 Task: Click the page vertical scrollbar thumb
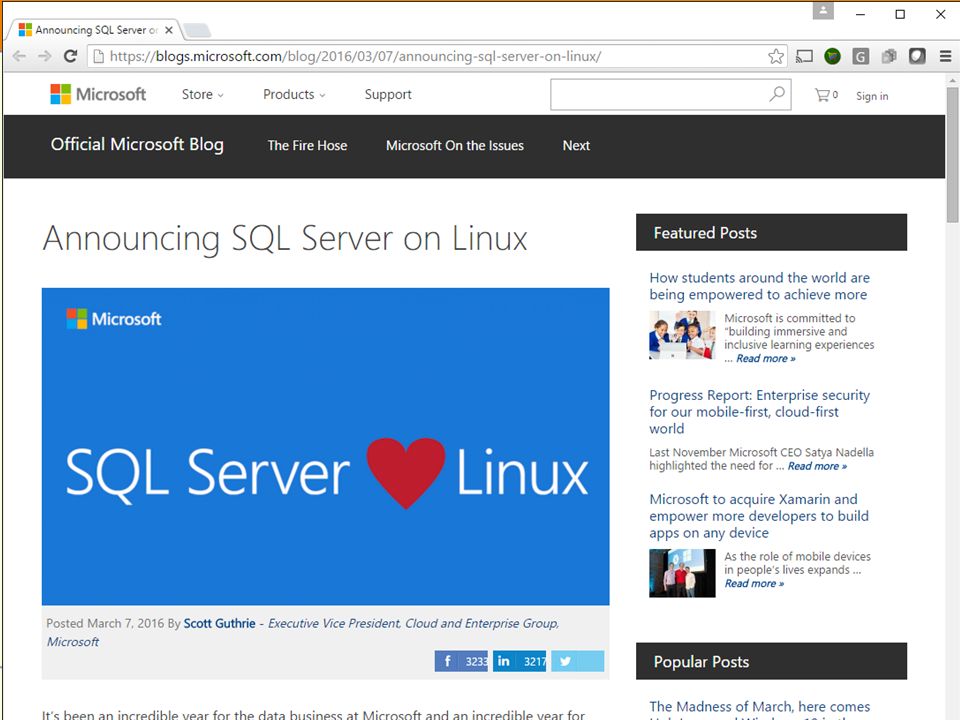[x=952, y=154]
